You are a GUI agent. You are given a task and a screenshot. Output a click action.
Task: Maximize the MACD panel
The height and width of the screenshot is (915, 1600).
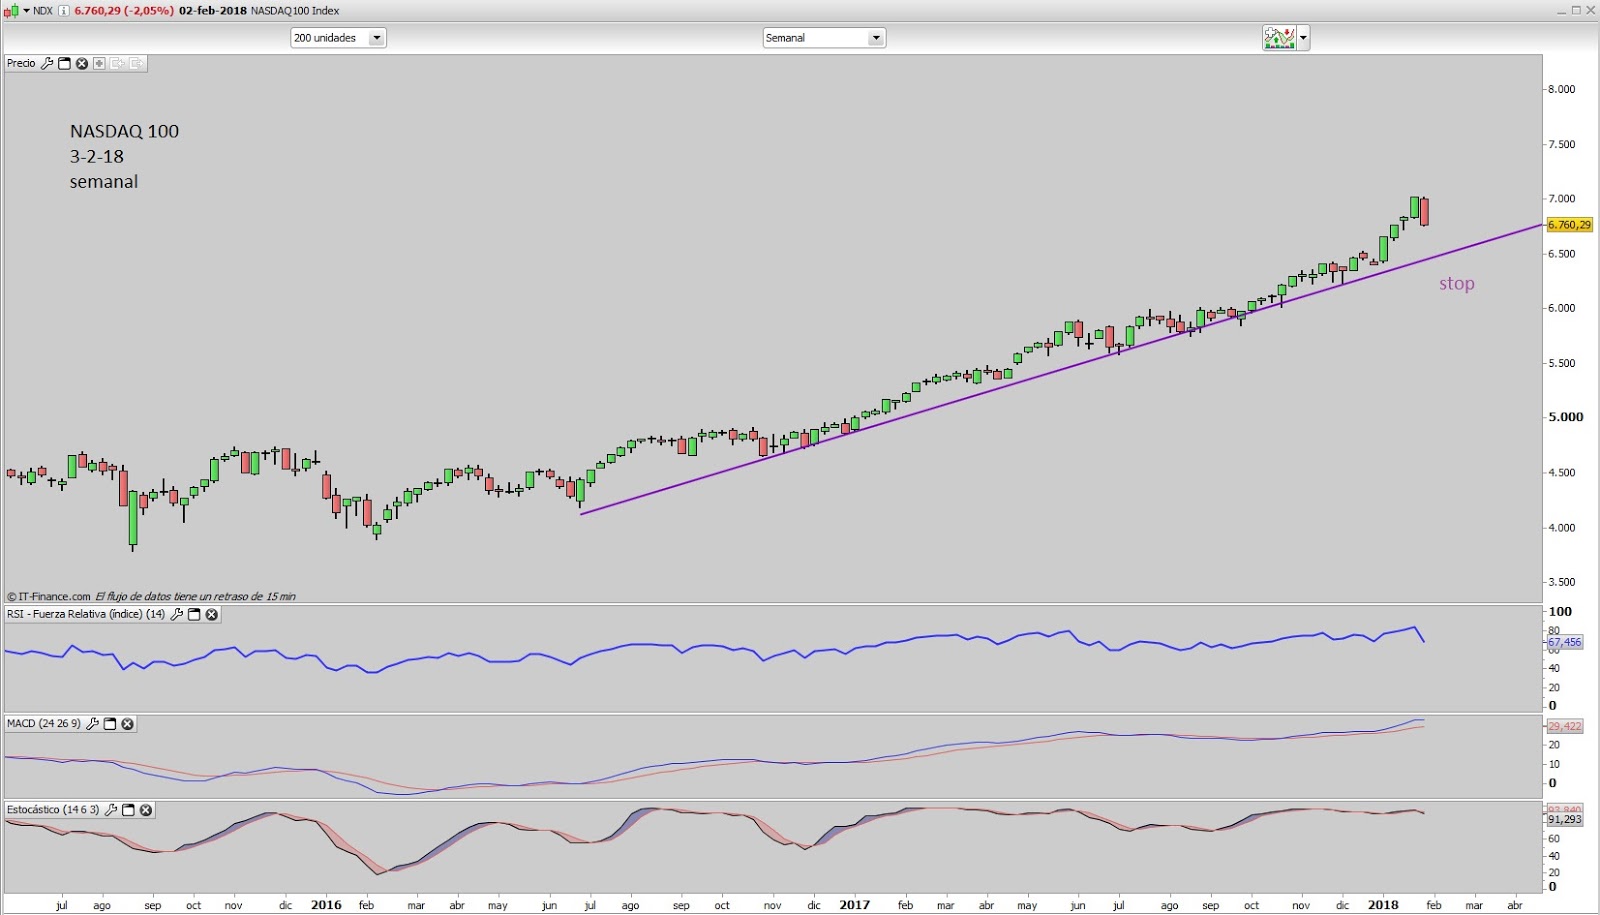(x=110, y=723)
